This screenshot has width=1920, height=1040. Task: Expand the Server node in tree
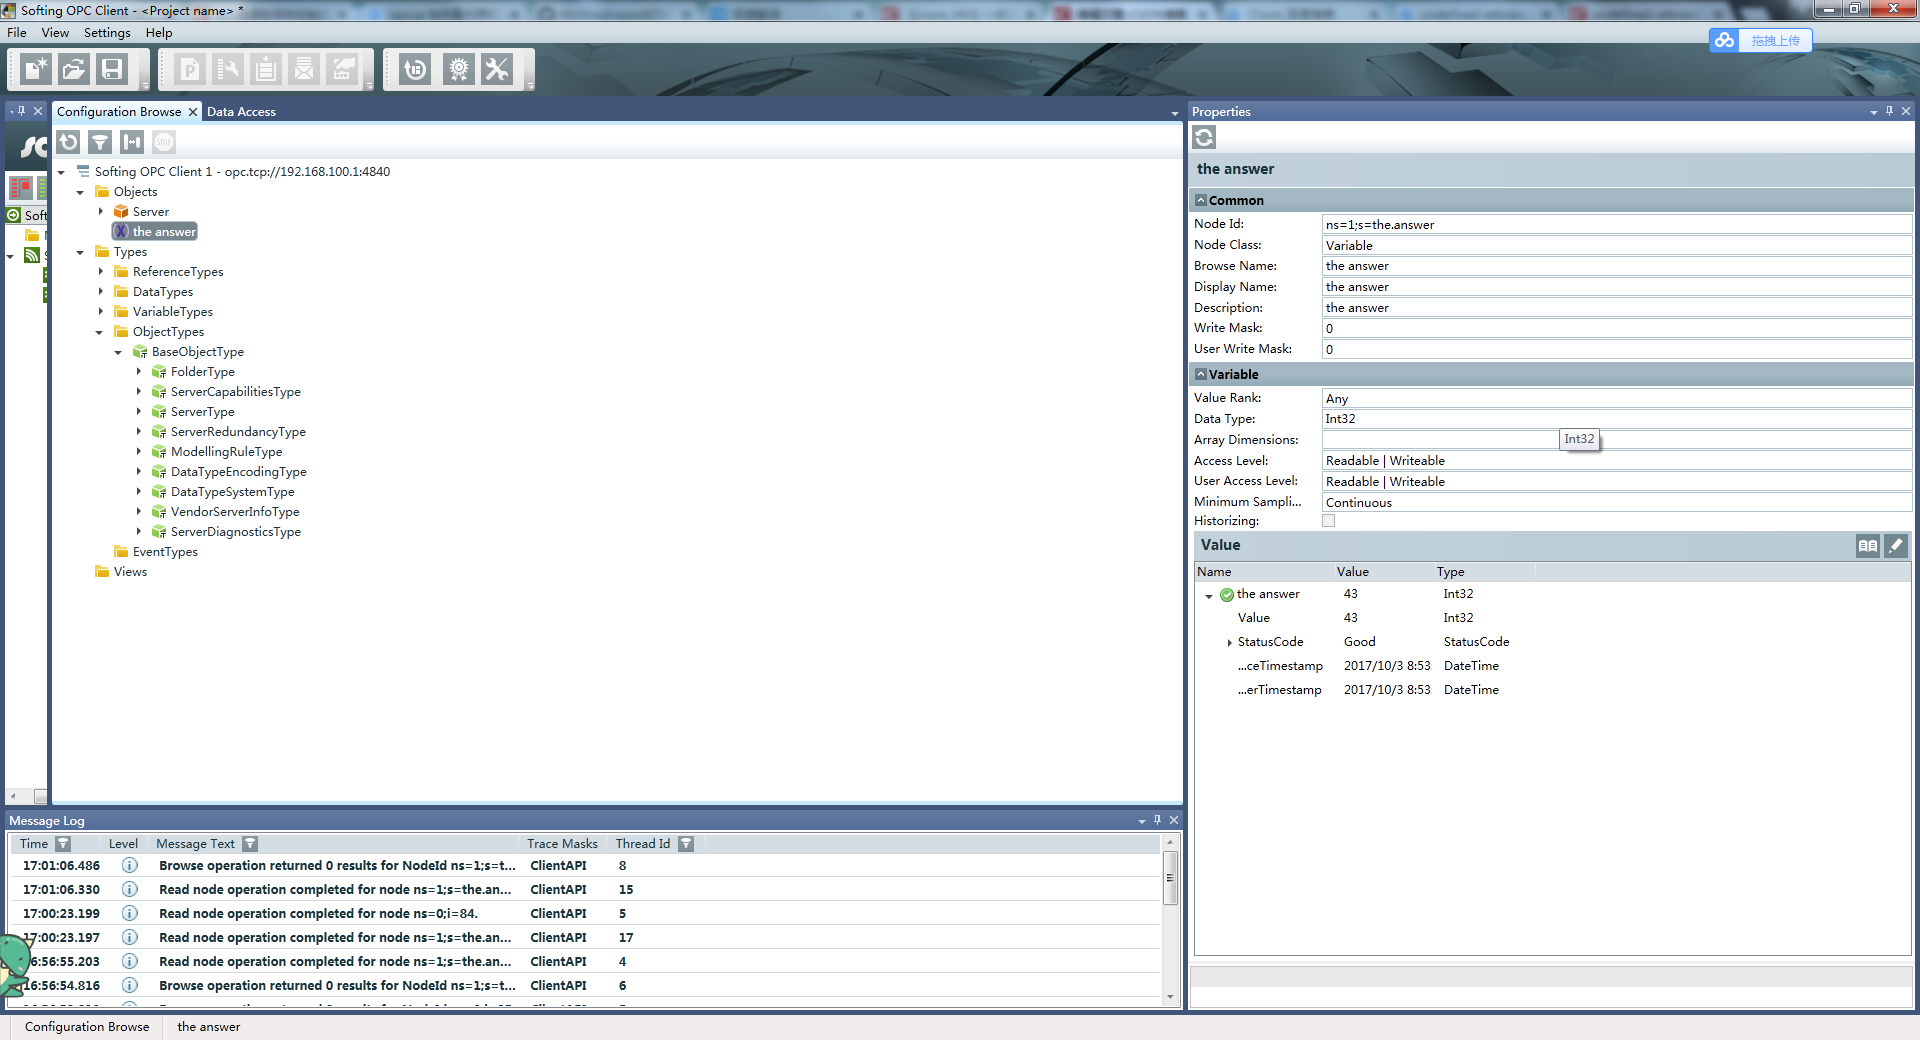[101, 211]
